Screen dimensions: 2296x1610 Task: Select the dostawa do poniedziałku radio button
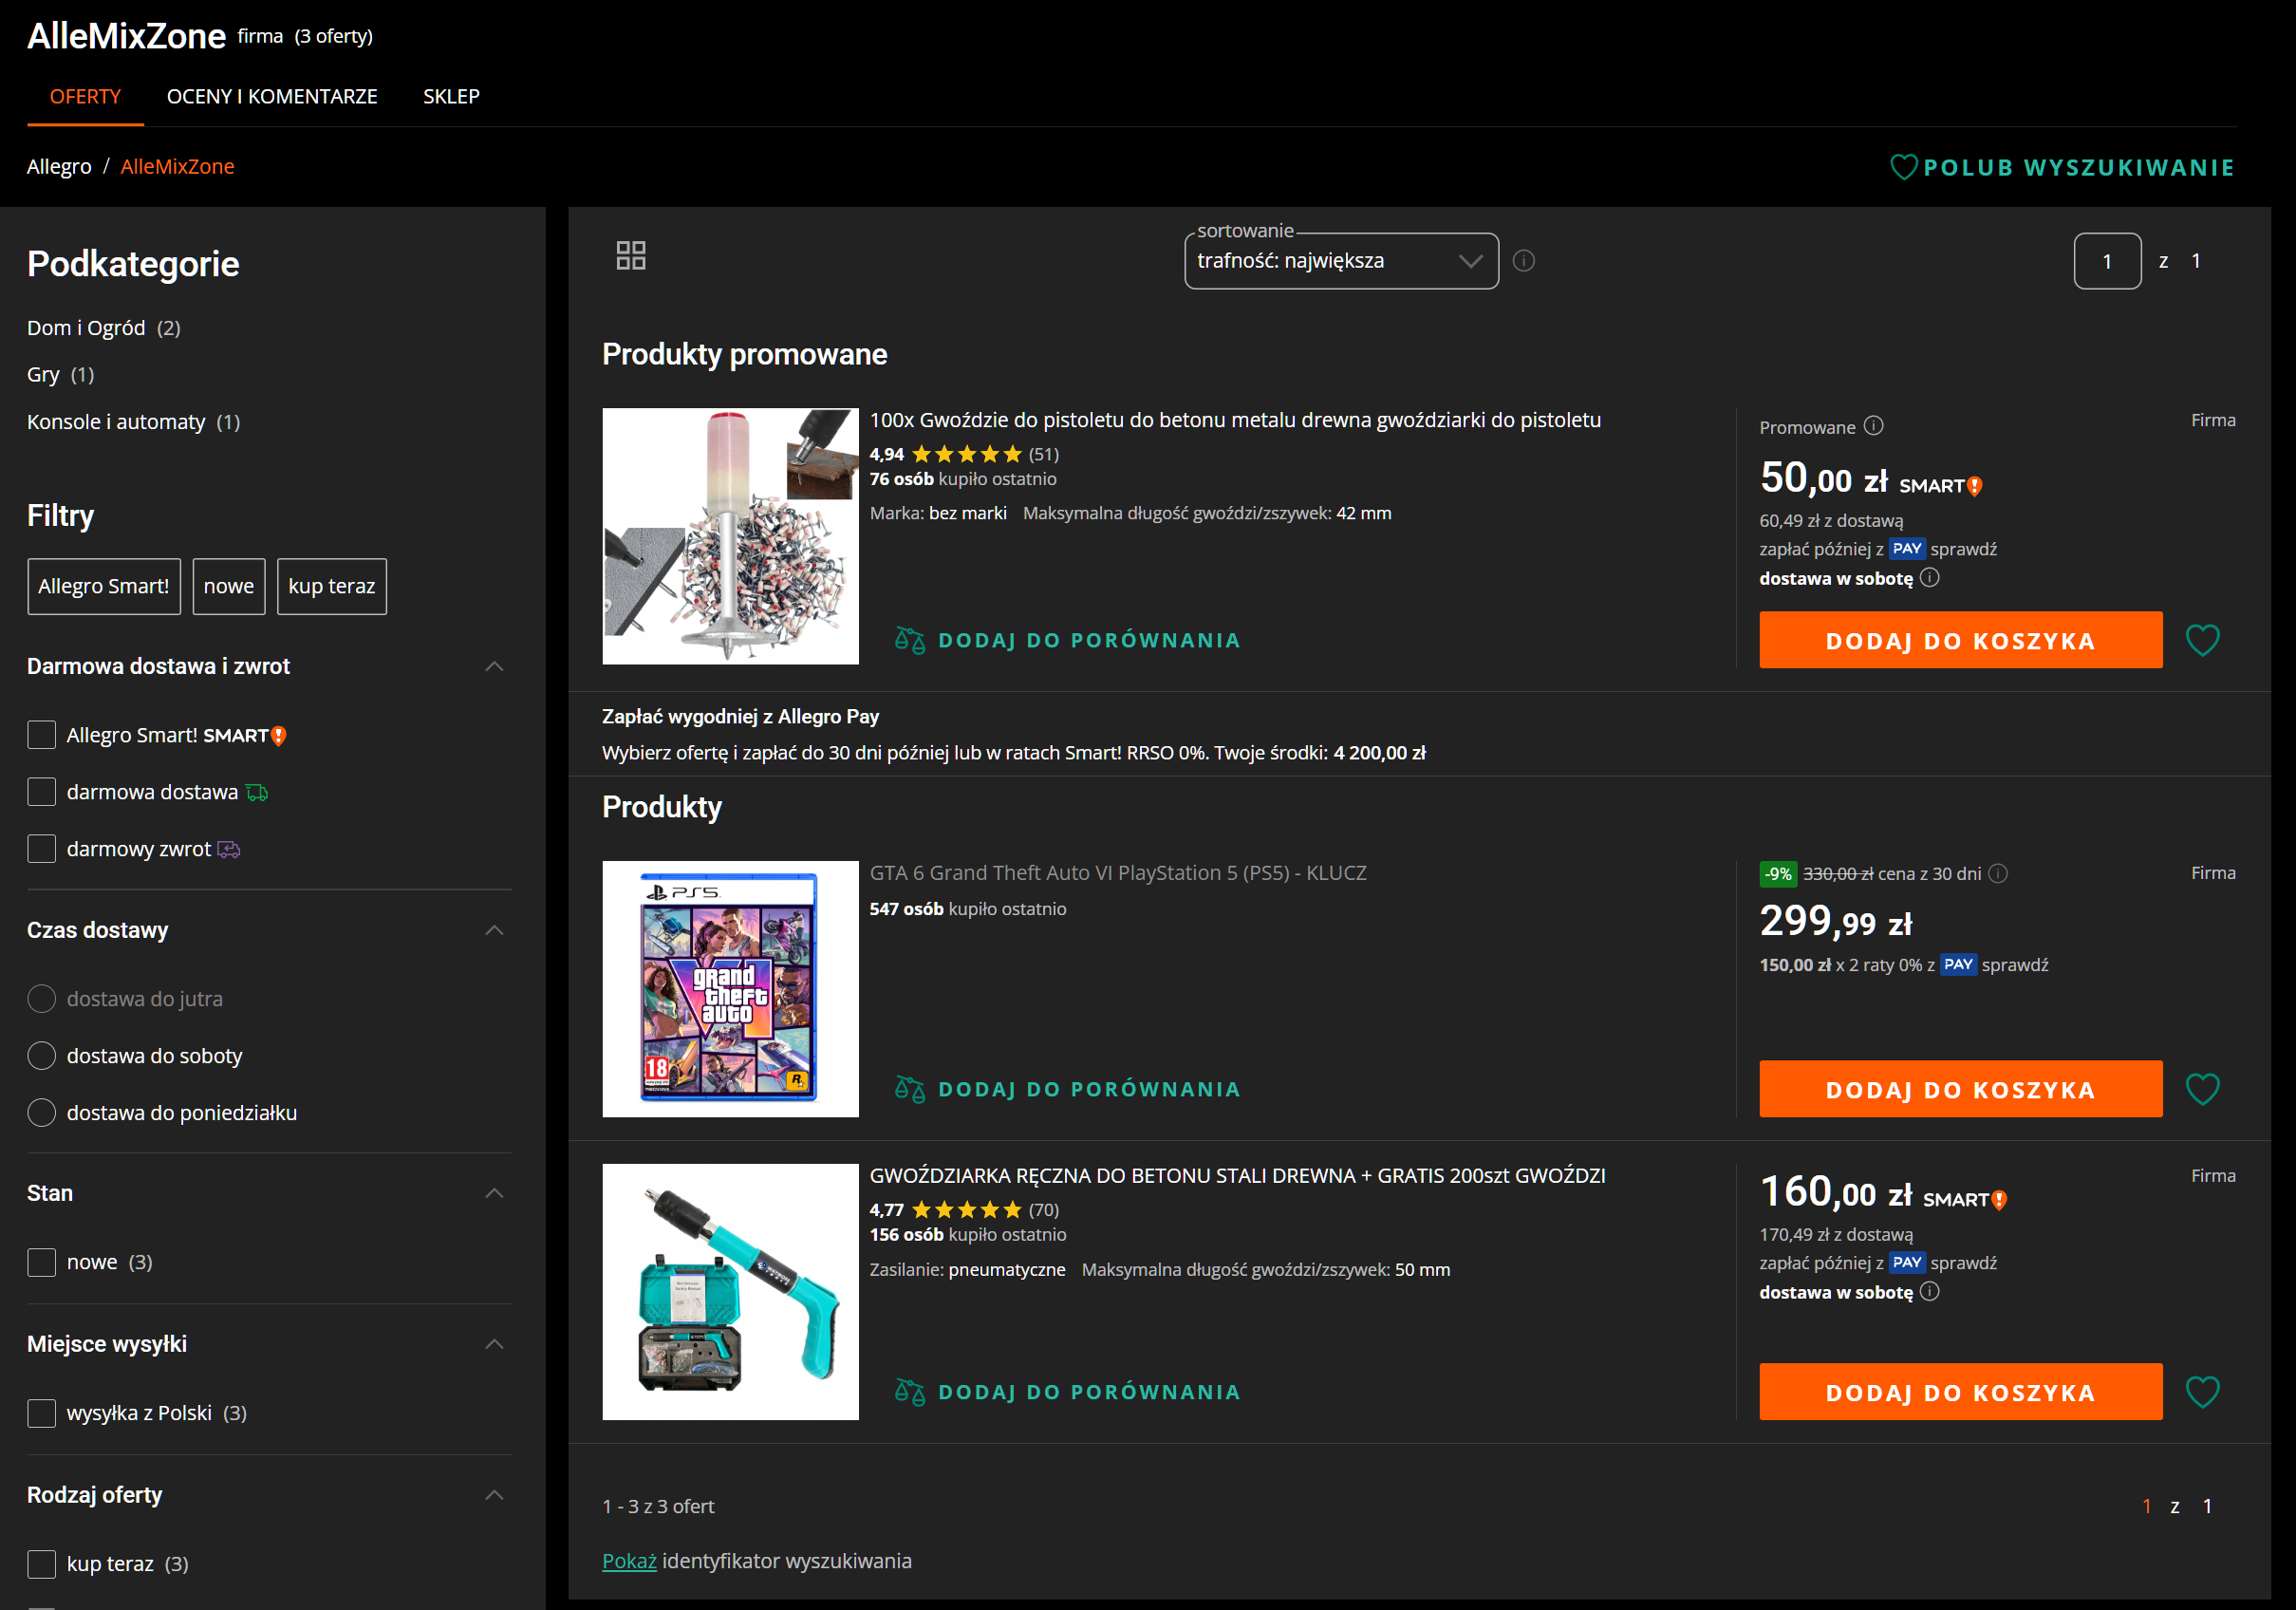tap(41, 1113)
